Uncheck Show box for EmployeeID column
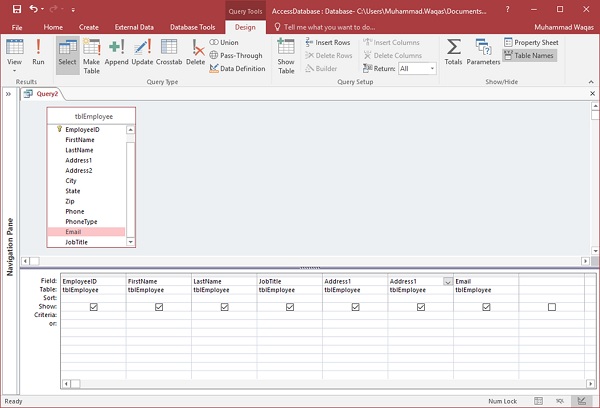 click(x=93, y=307)
